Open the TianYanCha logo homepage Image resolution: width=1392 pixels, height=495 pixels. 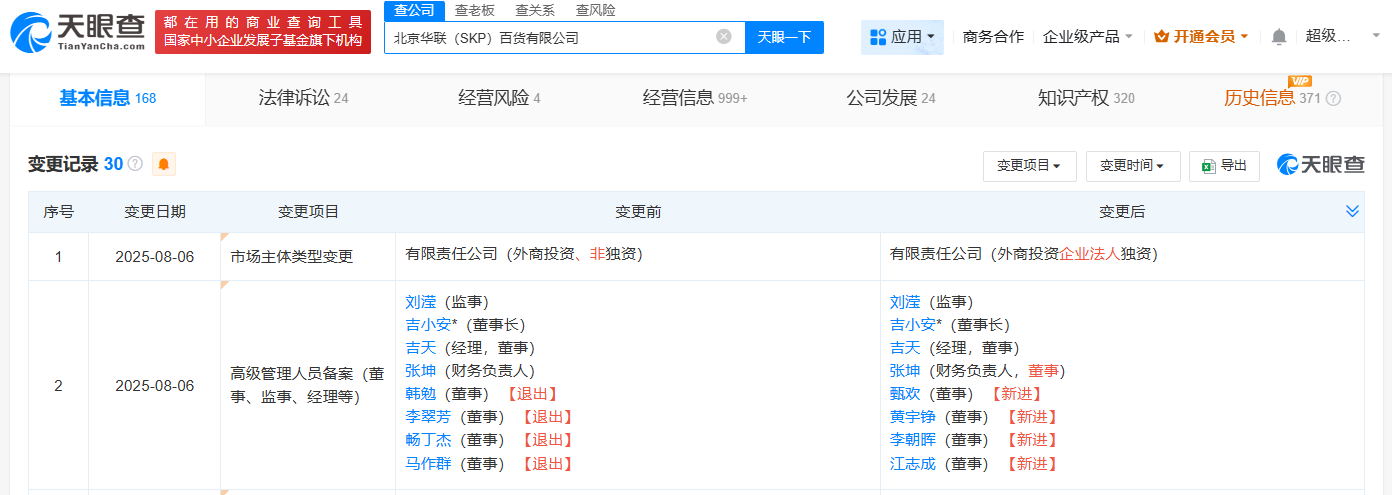pos(79,32)
